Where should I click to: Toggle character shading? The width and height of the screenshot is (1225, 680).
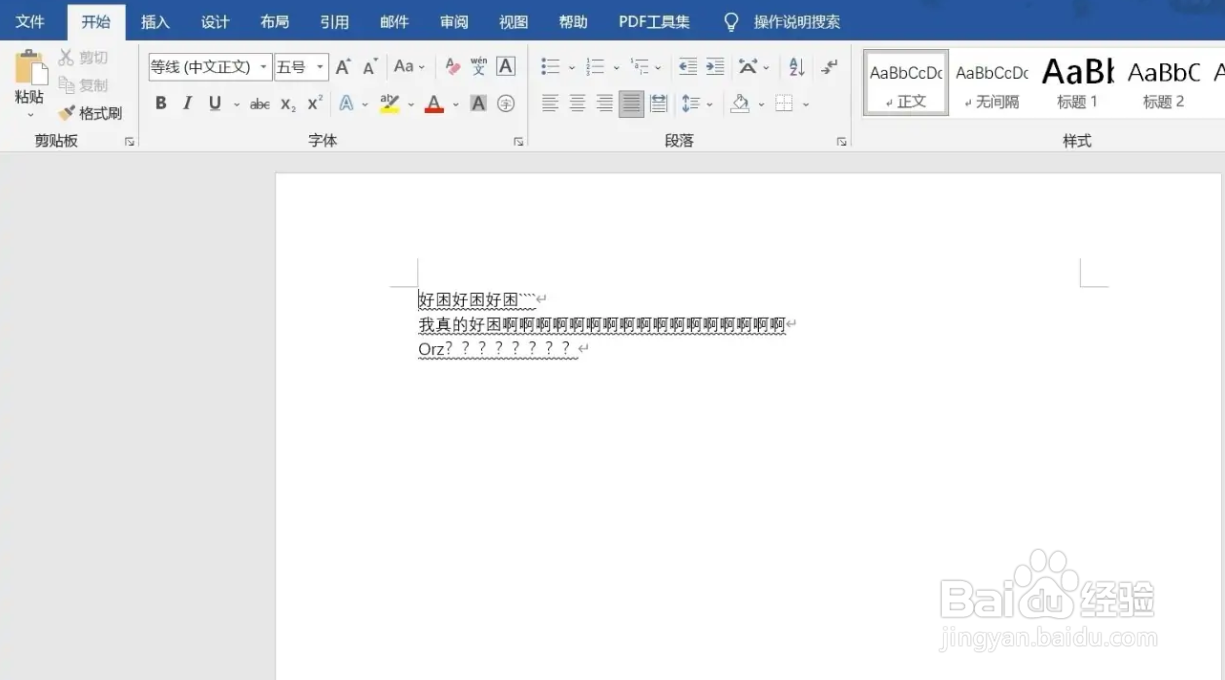pos(479,103)
